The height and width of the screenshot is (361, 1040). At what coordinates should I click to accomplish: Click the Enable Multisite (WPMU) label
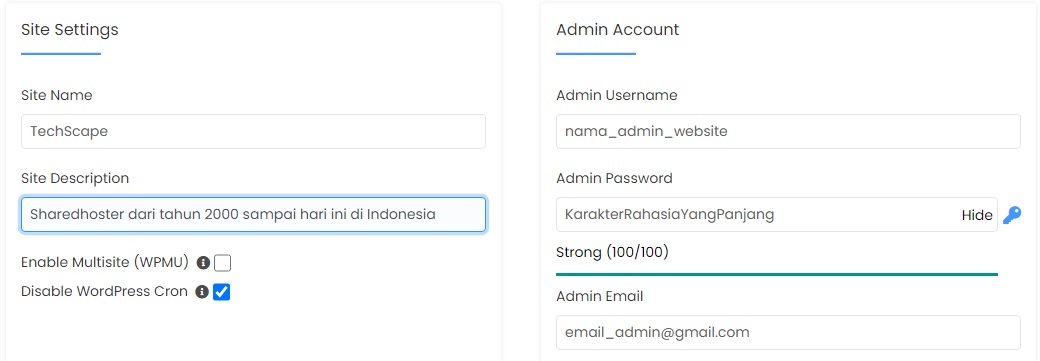tap(105, 262)
